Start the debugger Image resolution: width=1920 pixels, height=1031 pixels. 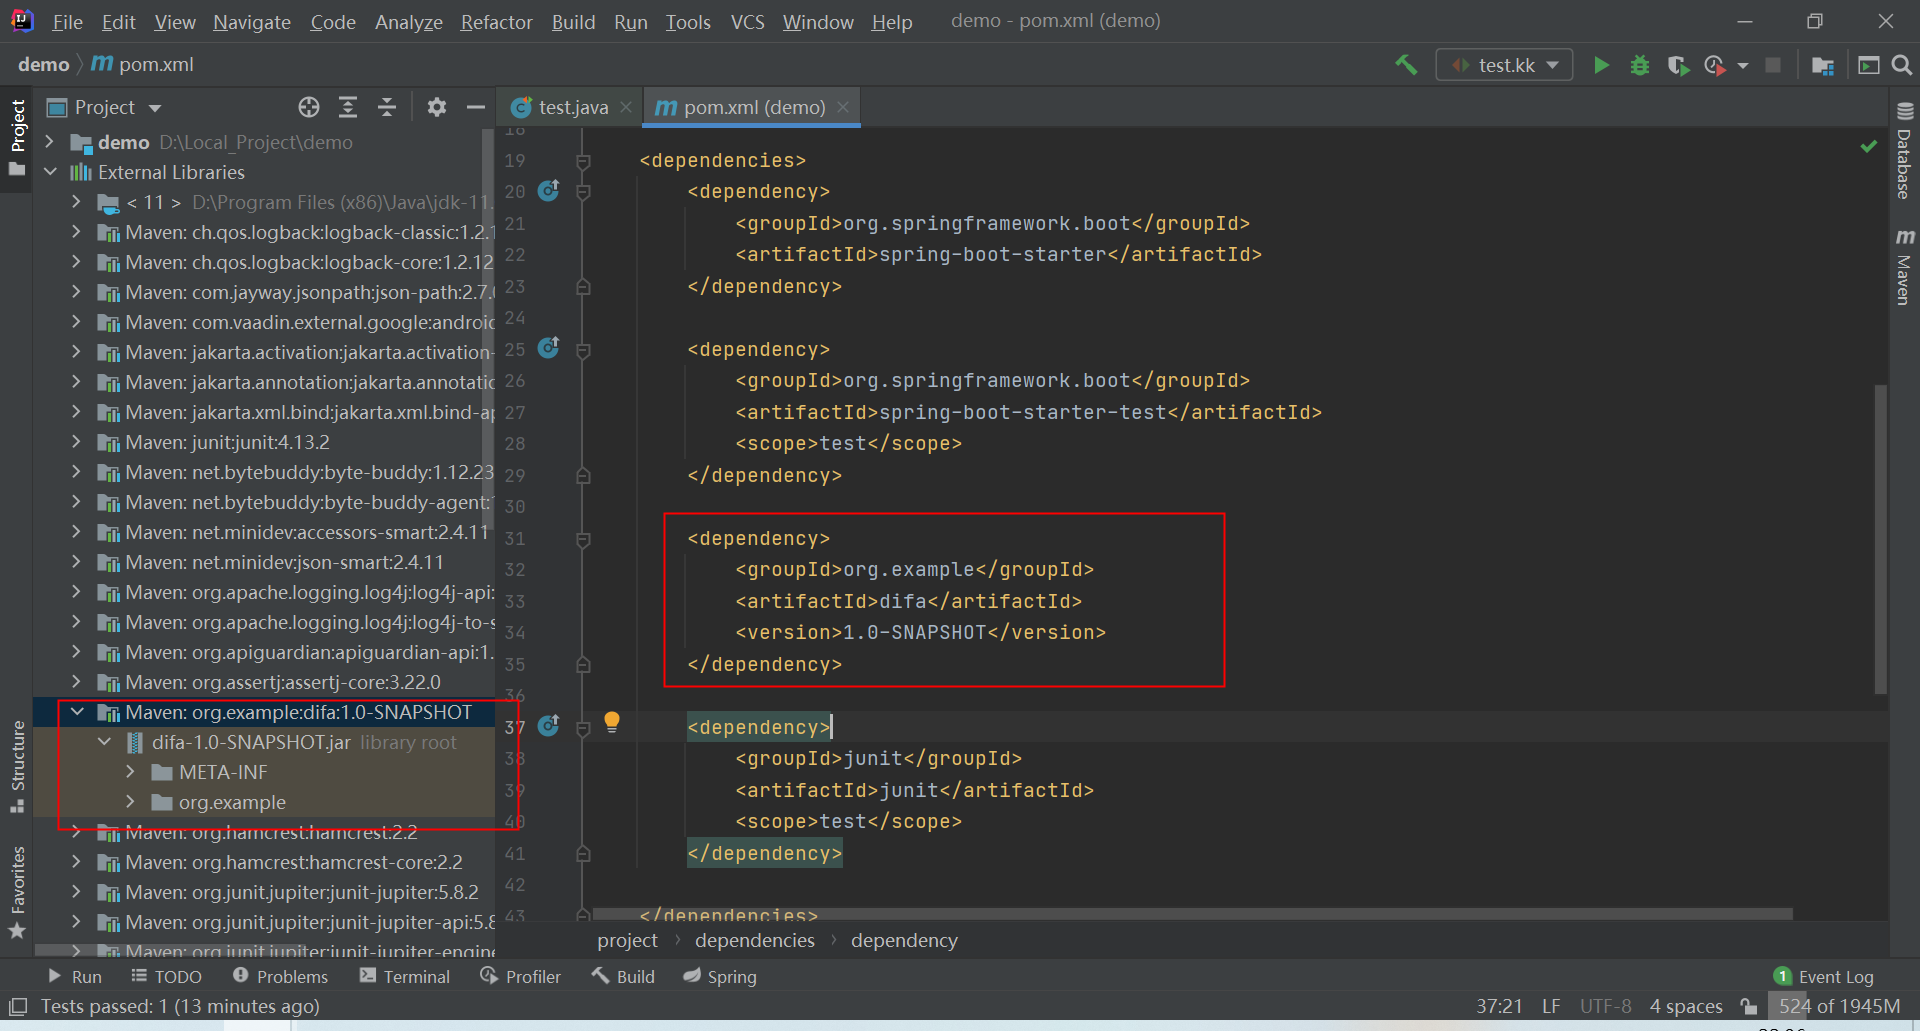(1639, 64)
